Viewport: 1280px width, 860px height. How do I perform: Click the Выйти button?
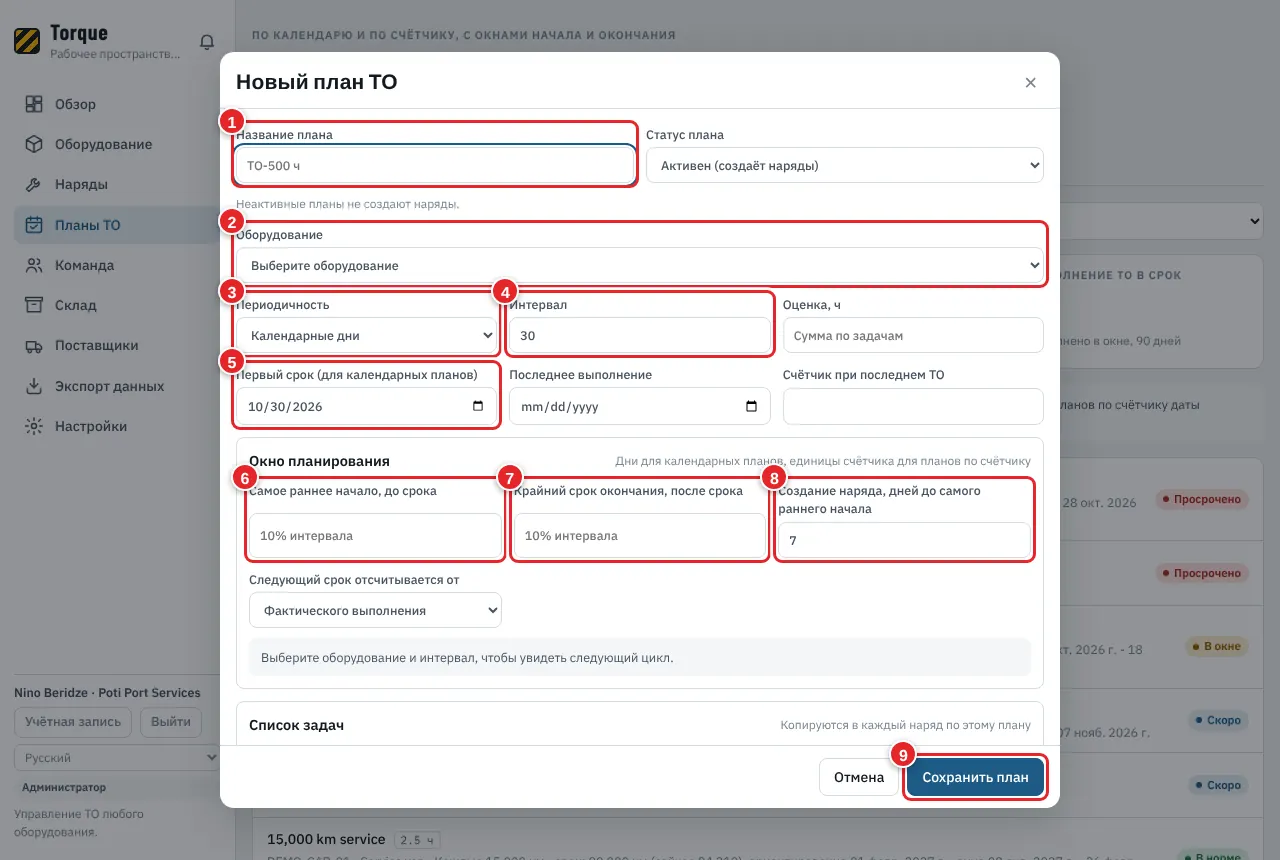point(171,722)
